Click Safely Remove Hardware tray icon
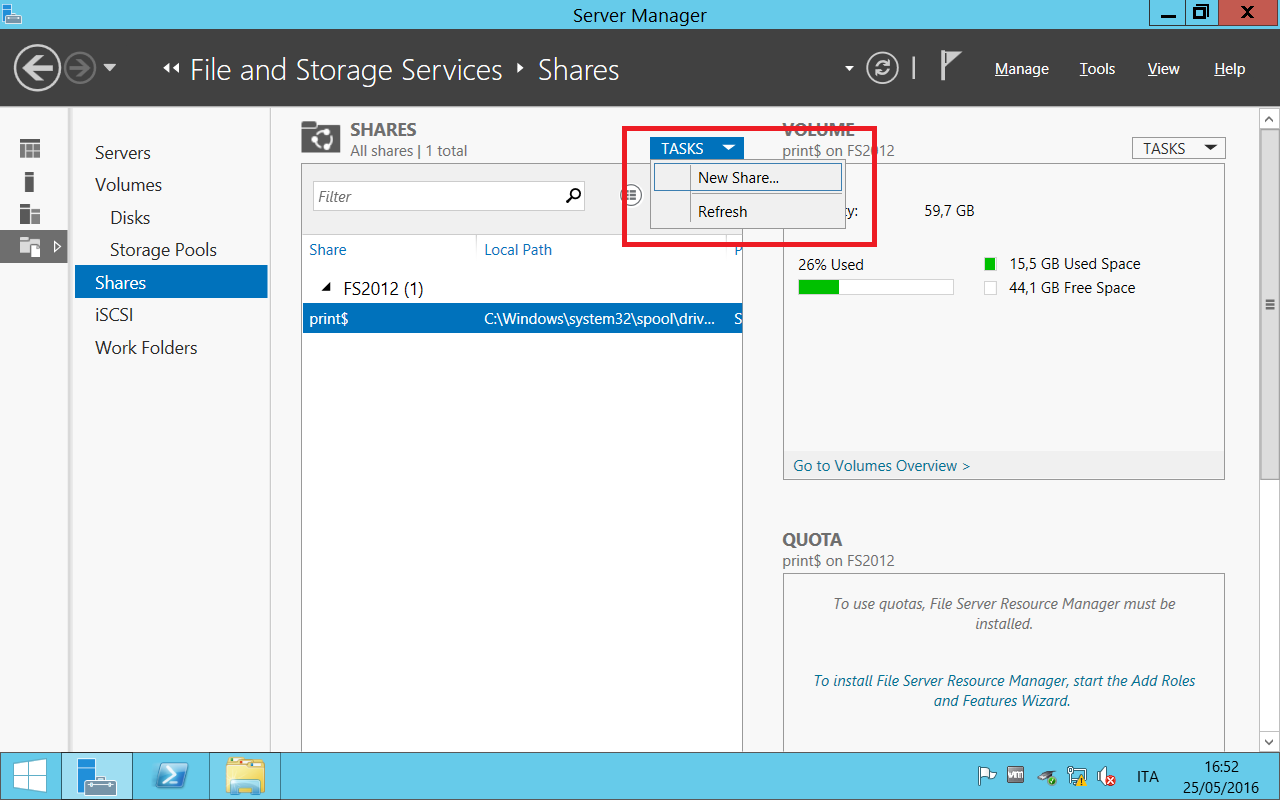 click(1046, 776)
